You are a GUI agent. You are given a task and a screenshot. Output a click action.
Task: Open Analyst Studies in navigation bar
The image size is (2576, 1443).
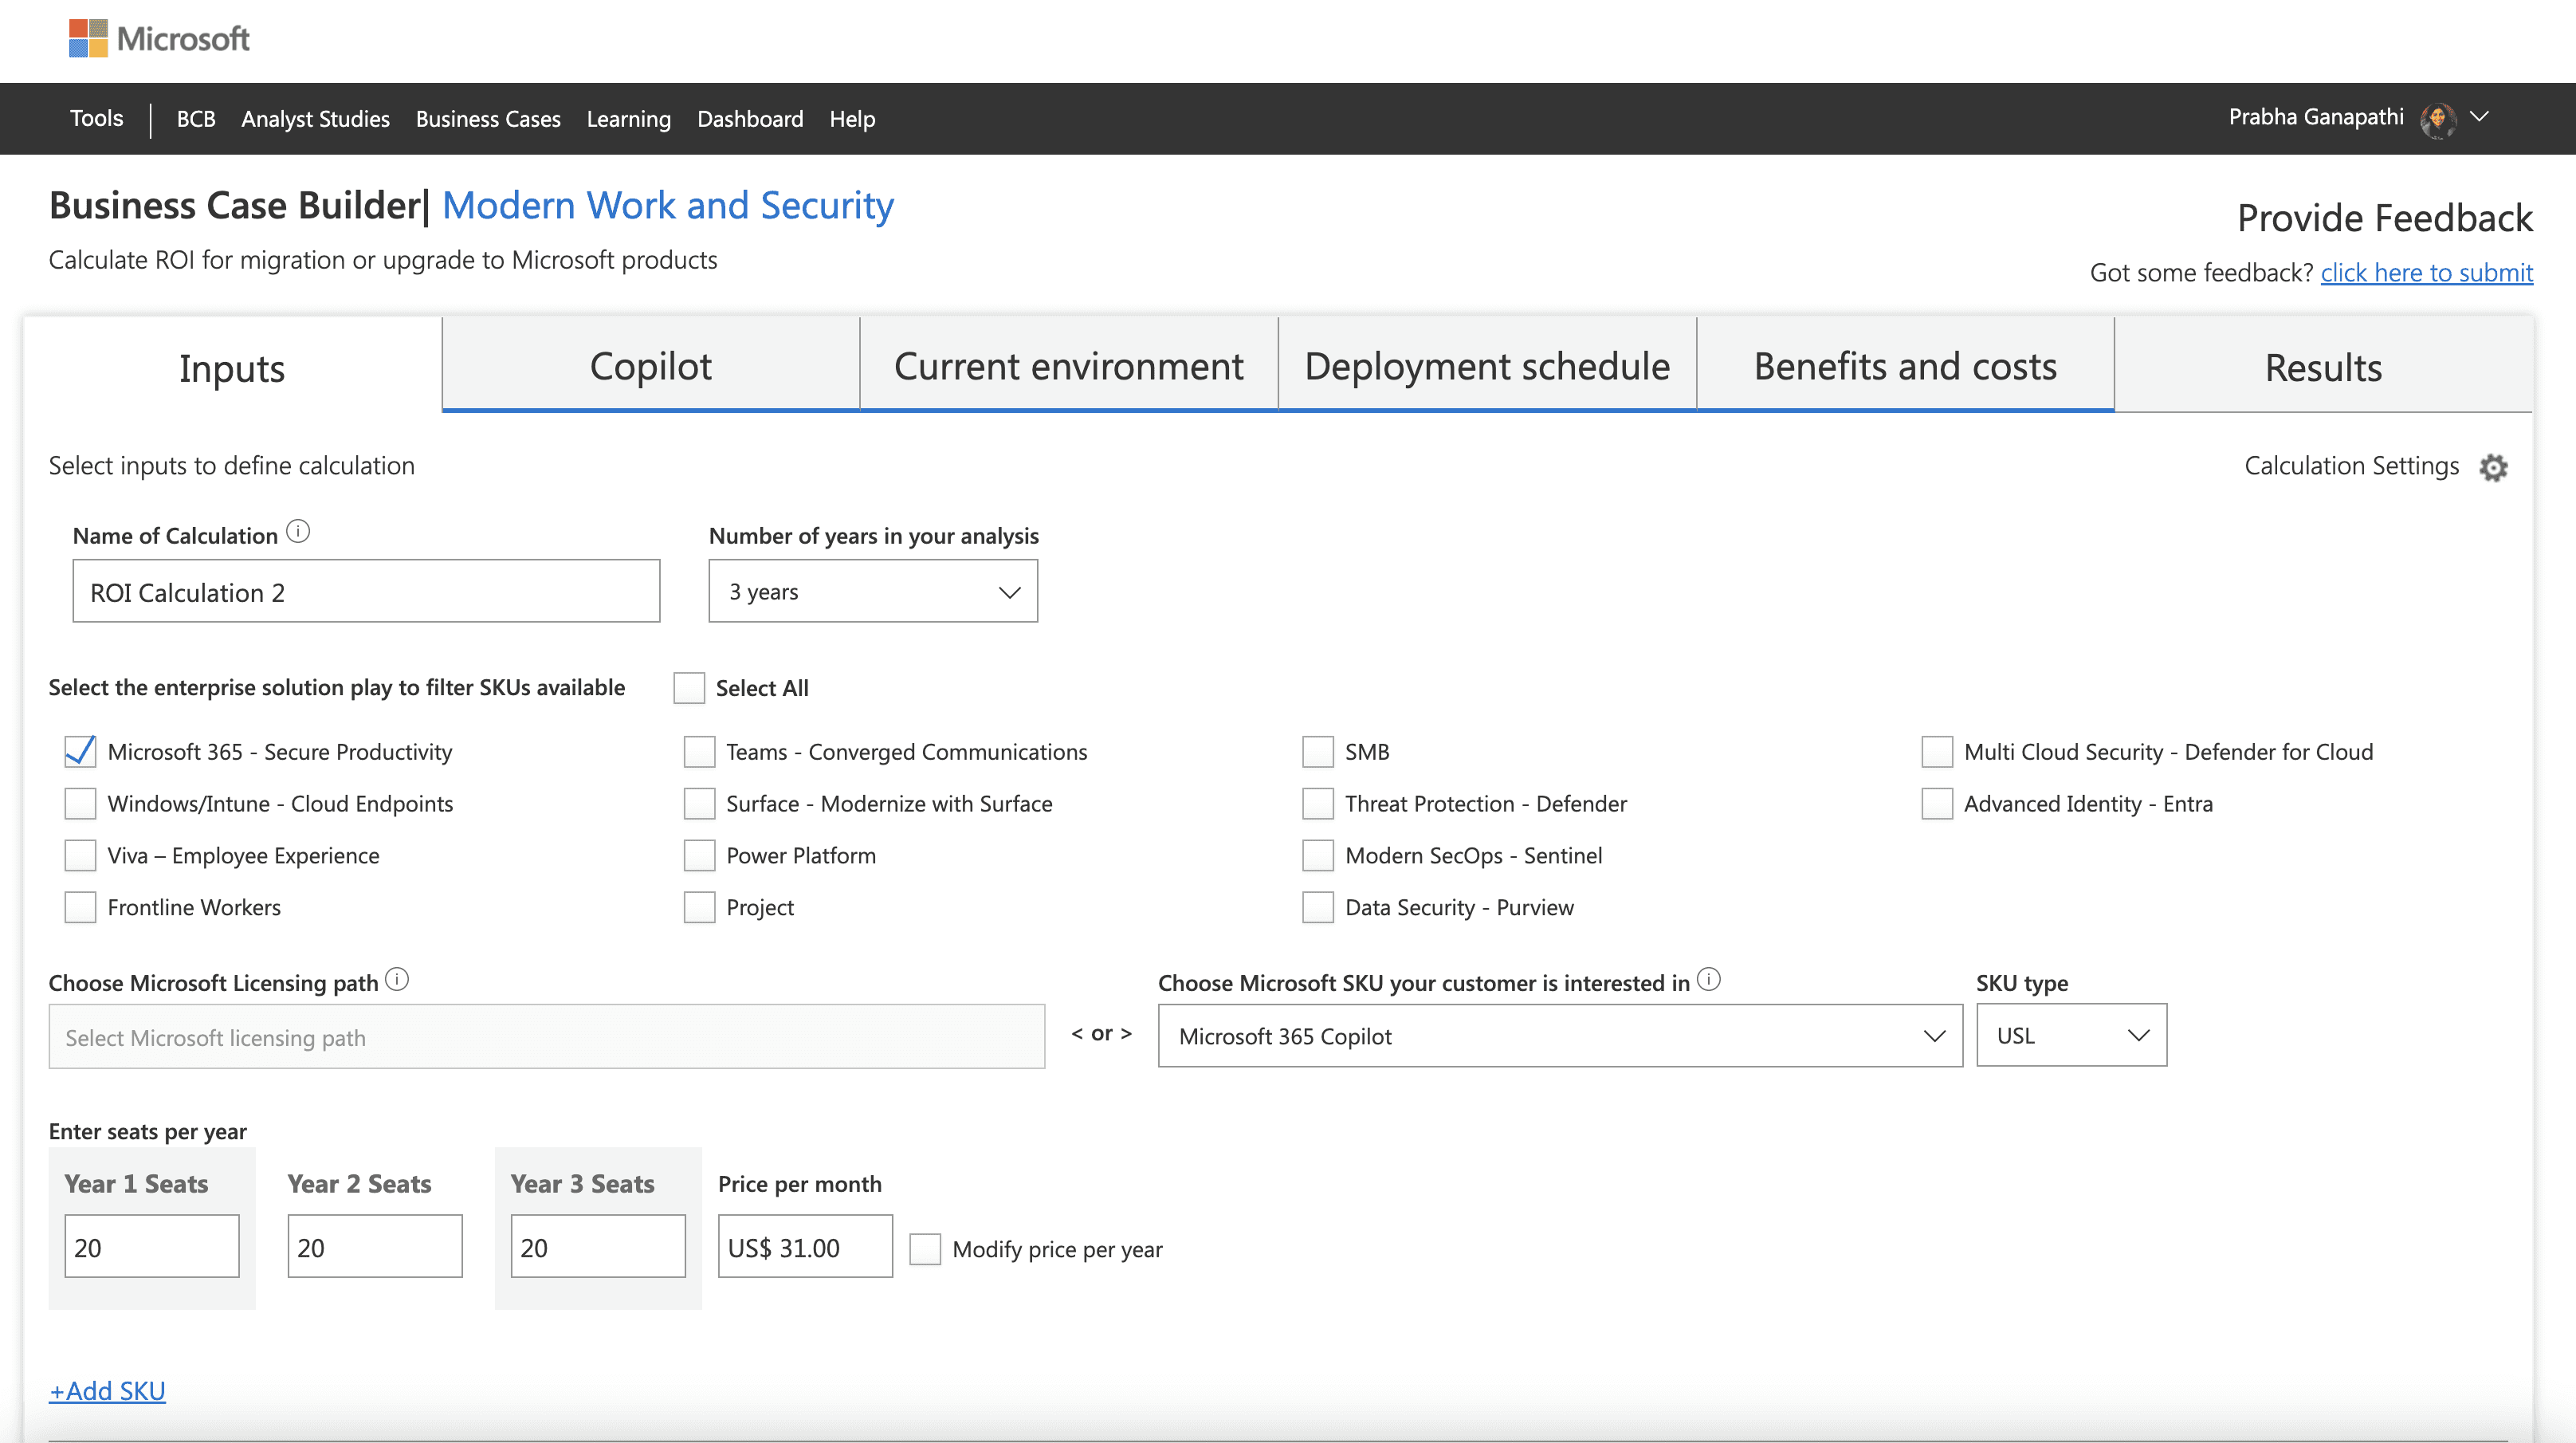(315, 119)
